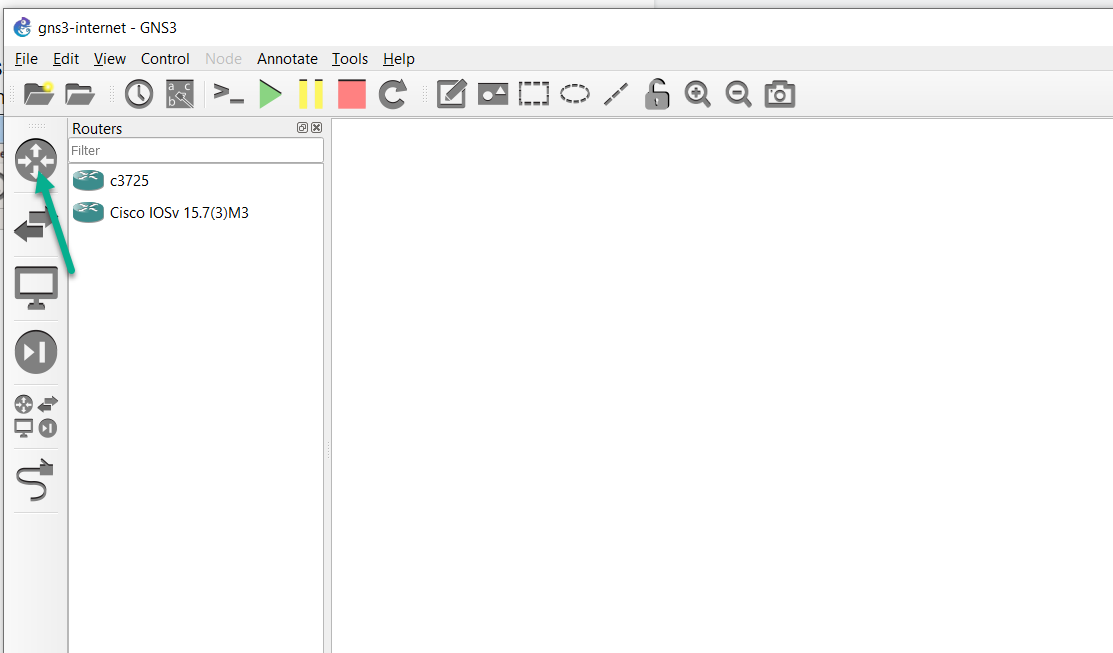Click the Zoom in magnifier icon
The image size is (1113, 653).
tap(697, 94)
